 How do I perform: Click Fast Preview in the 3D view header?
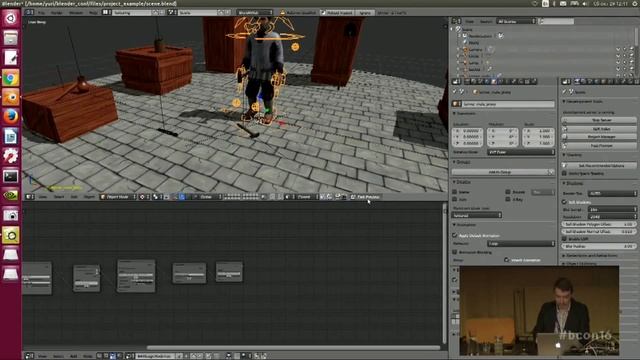pyautogui.click(x=365, y=197)
